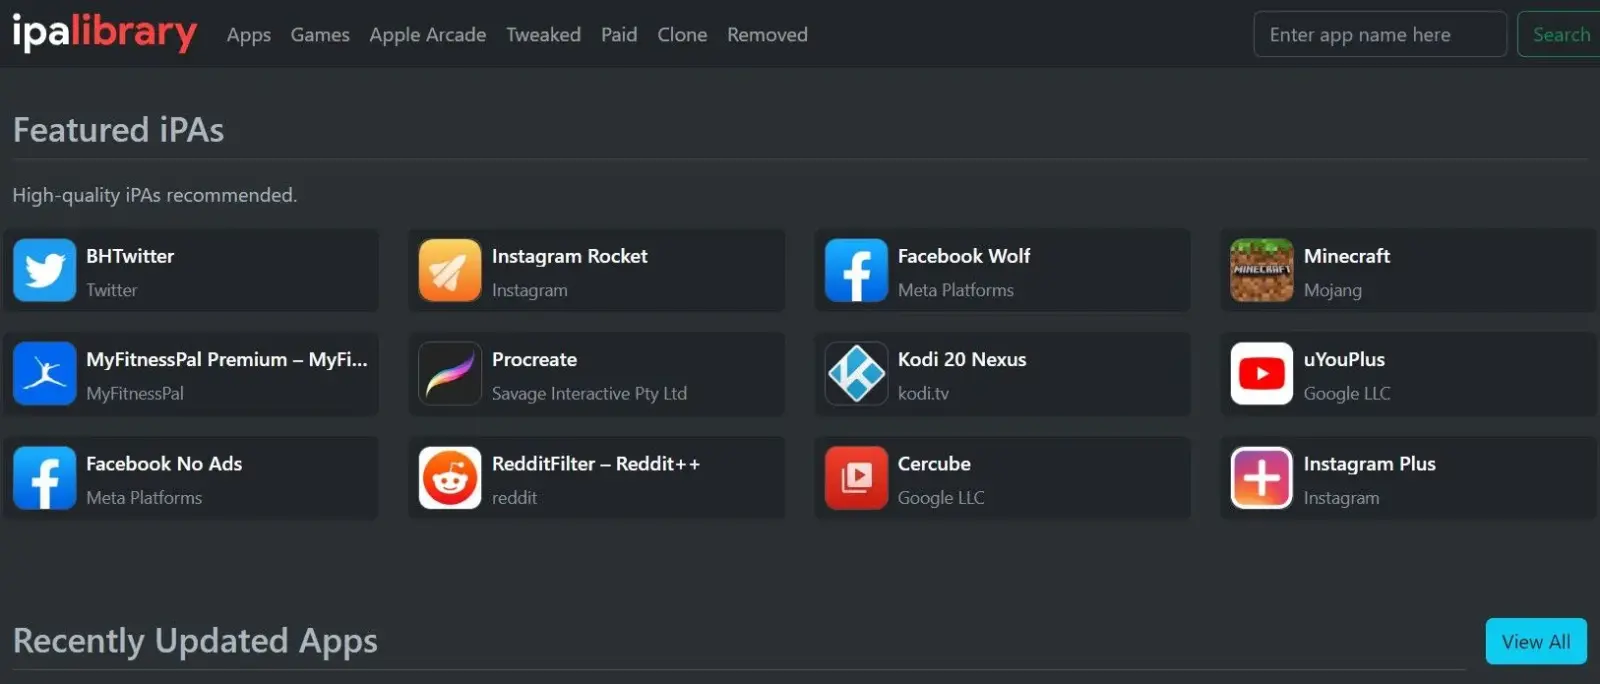Open the Removed apps category
Viewport: 1600px width, 684px height.
tap(767, 35)
